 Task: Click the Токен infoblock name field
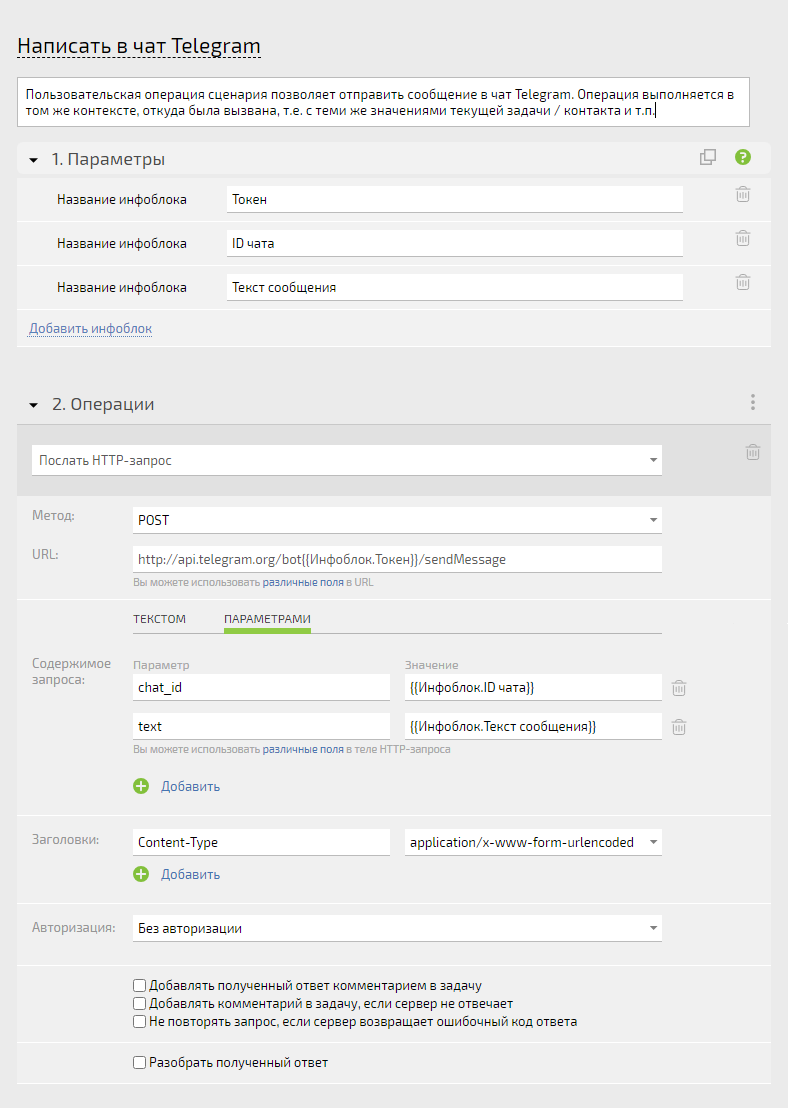(454, 199)
